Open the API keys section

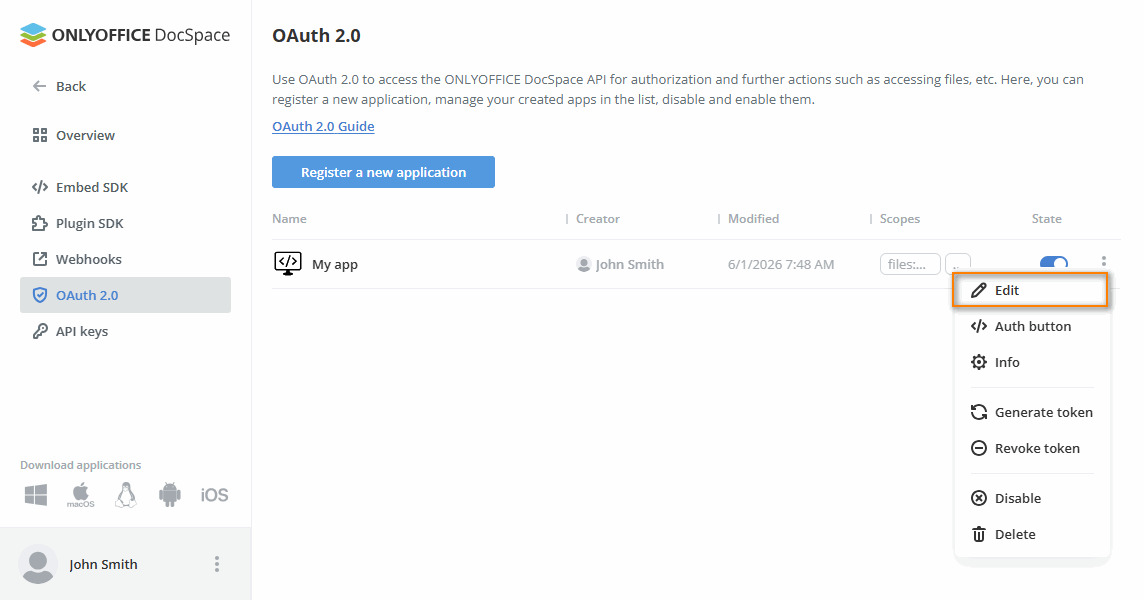point(82,331)
